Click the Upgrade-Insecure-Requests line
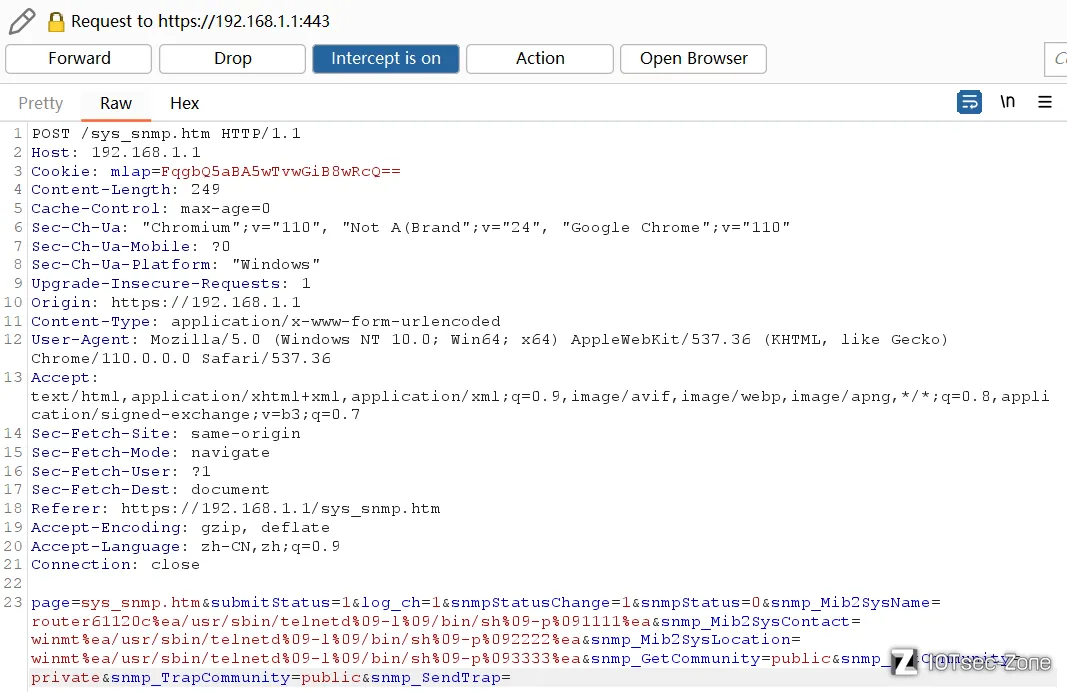The height and width of the screenshot is (692, 1067). (171, 284)
